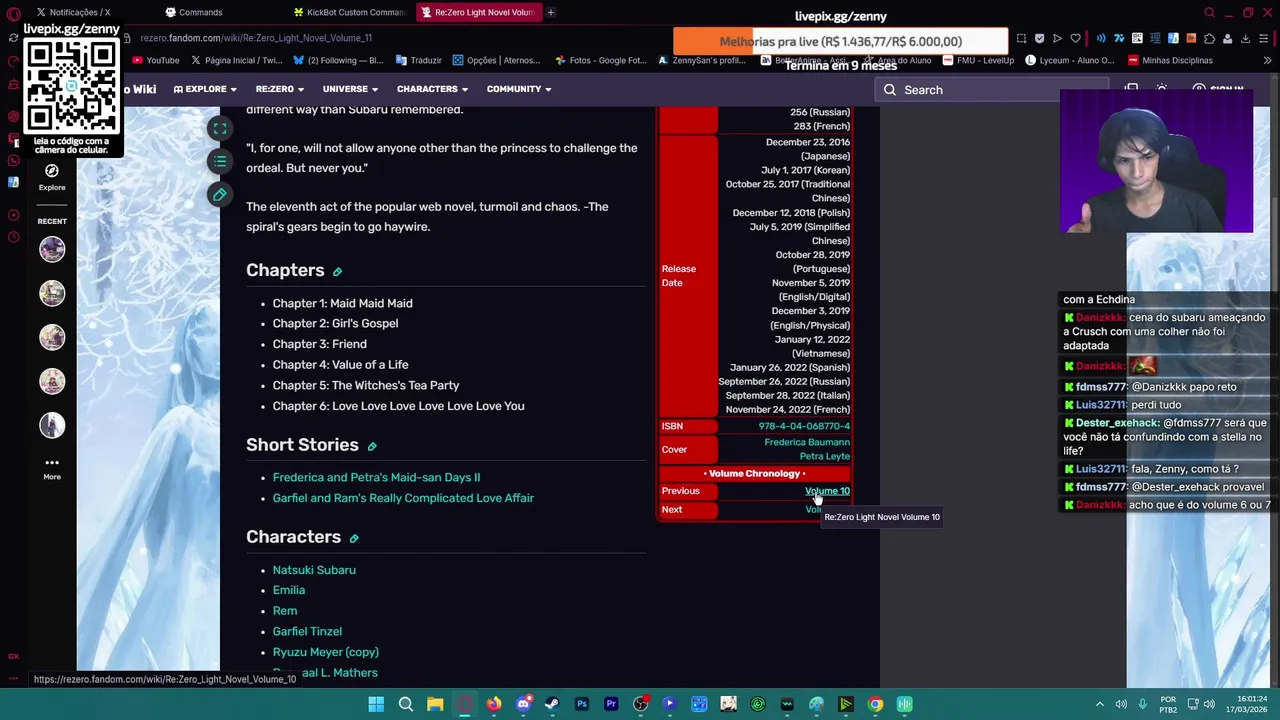
Task: Open Frederica and Petra's Maid-san Days II
Action: tap(376, 477)
